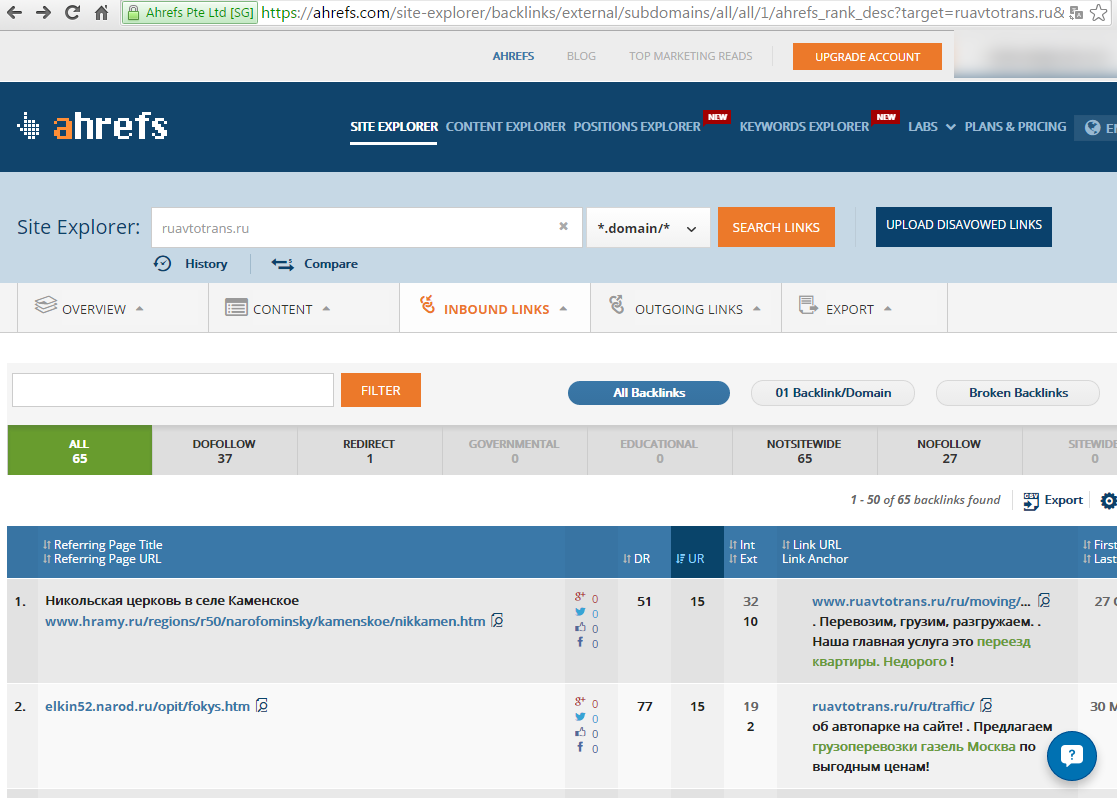The image size is (1117, 798).
Task: Expand the LABS menu chevron
Action: [x=950, y=127]
